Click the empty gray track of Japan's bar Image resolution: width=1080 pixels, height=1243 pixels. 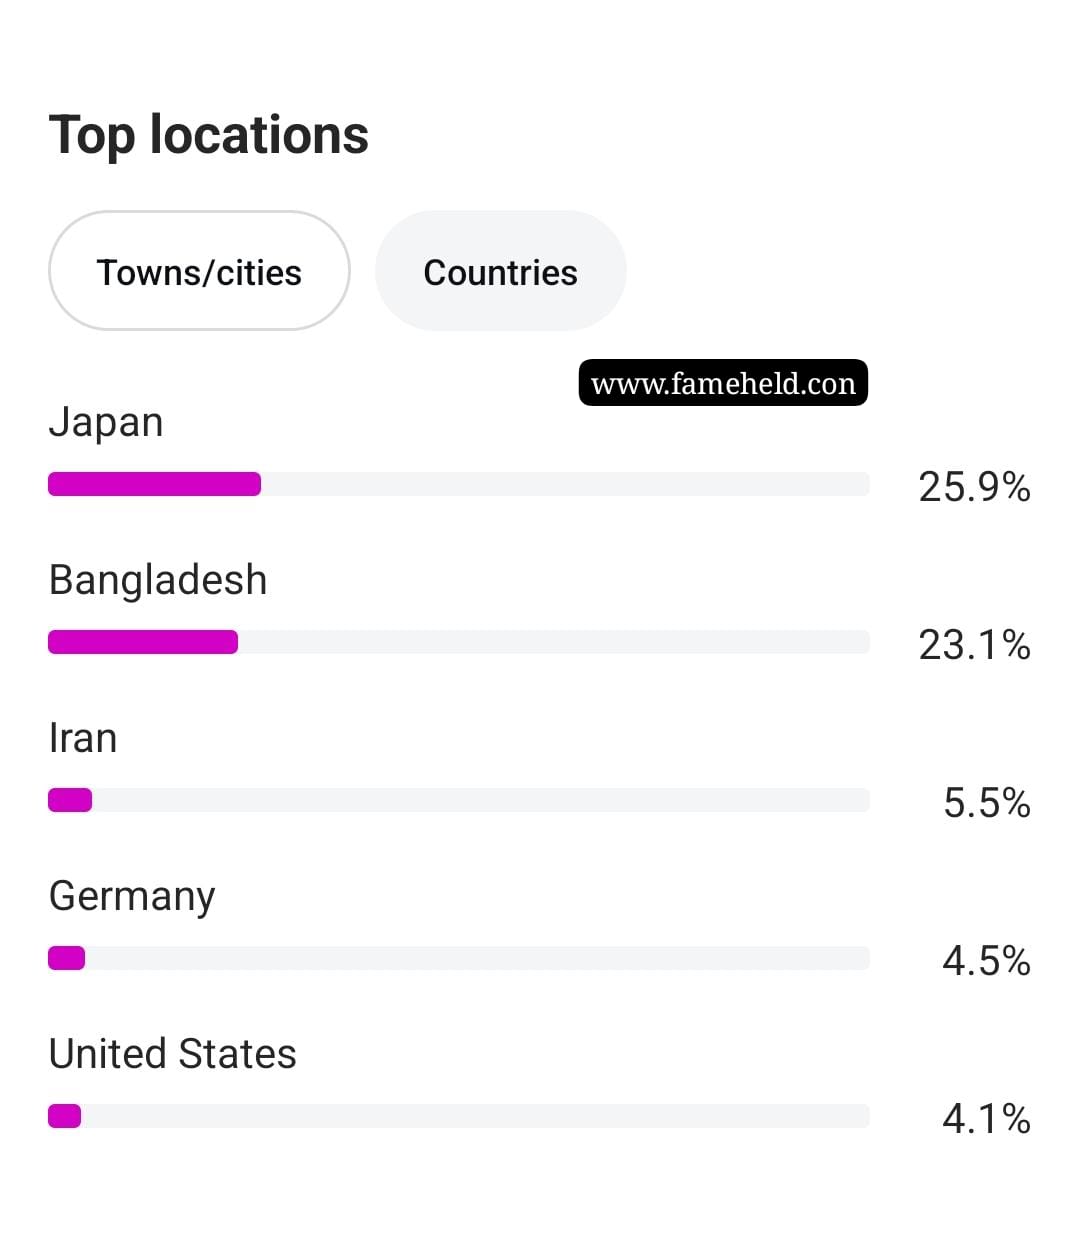point(566,484)
